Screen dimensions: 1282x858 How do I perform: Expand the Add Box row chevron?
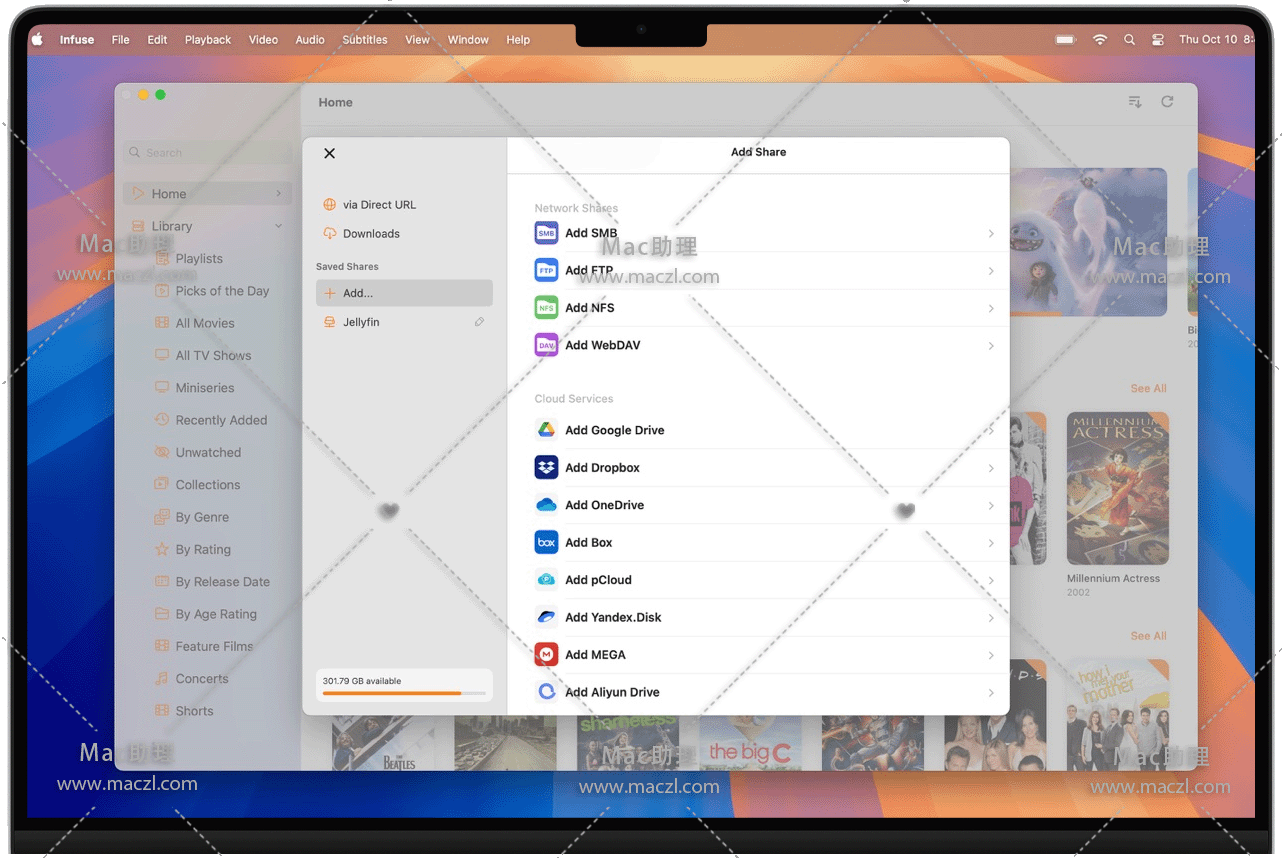pyautogui.click(x=991, y=543)
